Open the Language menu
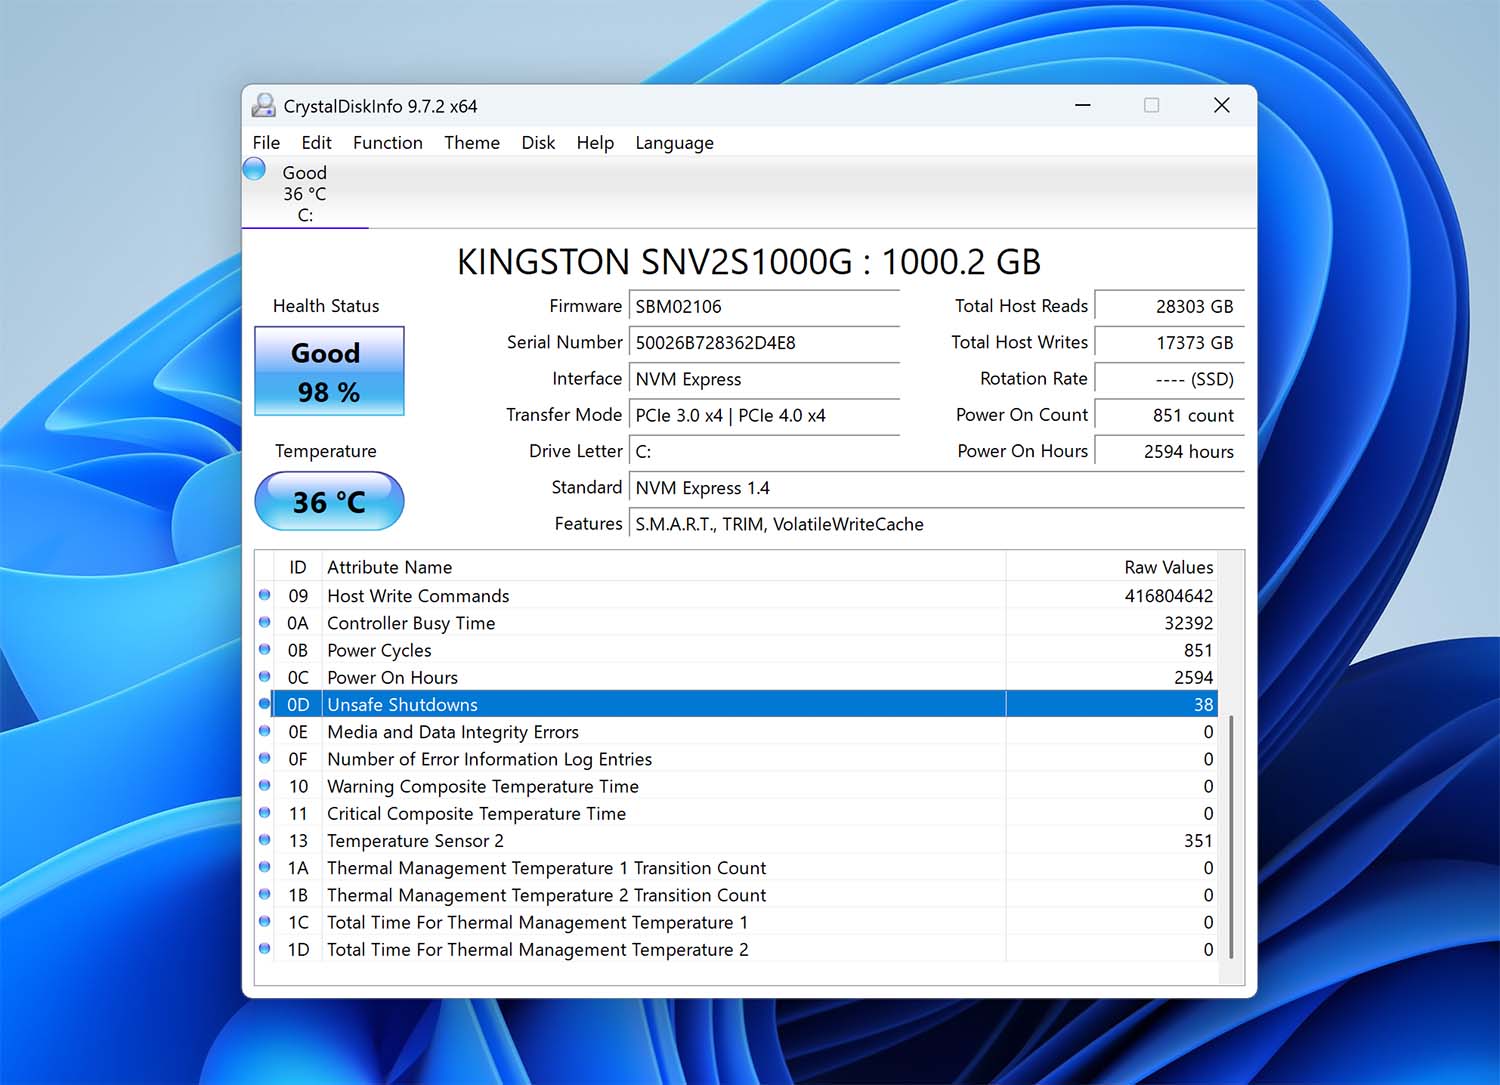1500x1085 pixels. [674, 143]
